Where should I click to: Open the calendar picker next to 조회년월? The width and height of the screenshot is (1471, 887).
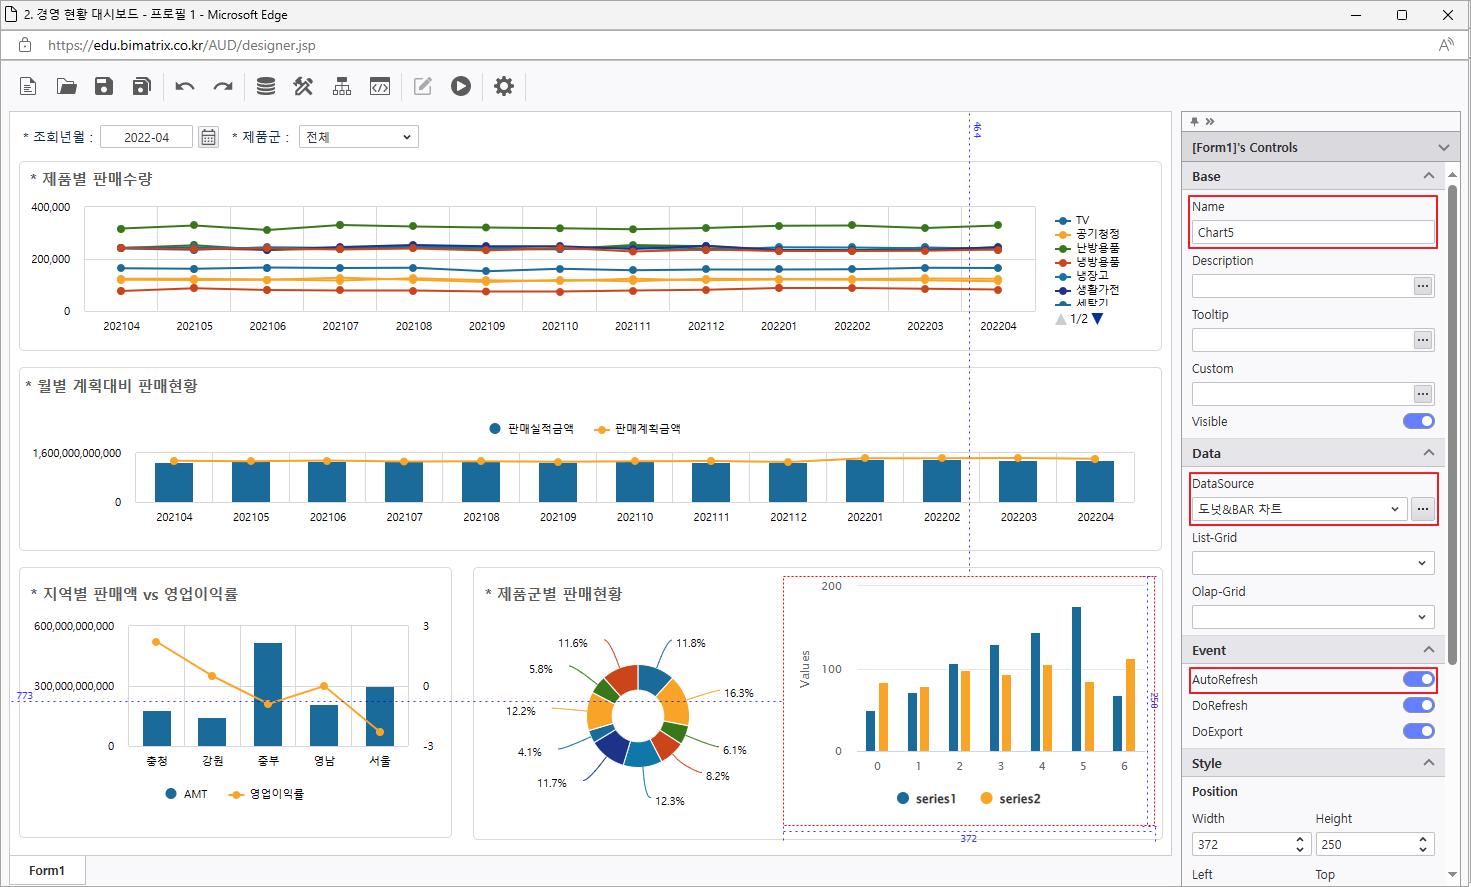[208, 137]
